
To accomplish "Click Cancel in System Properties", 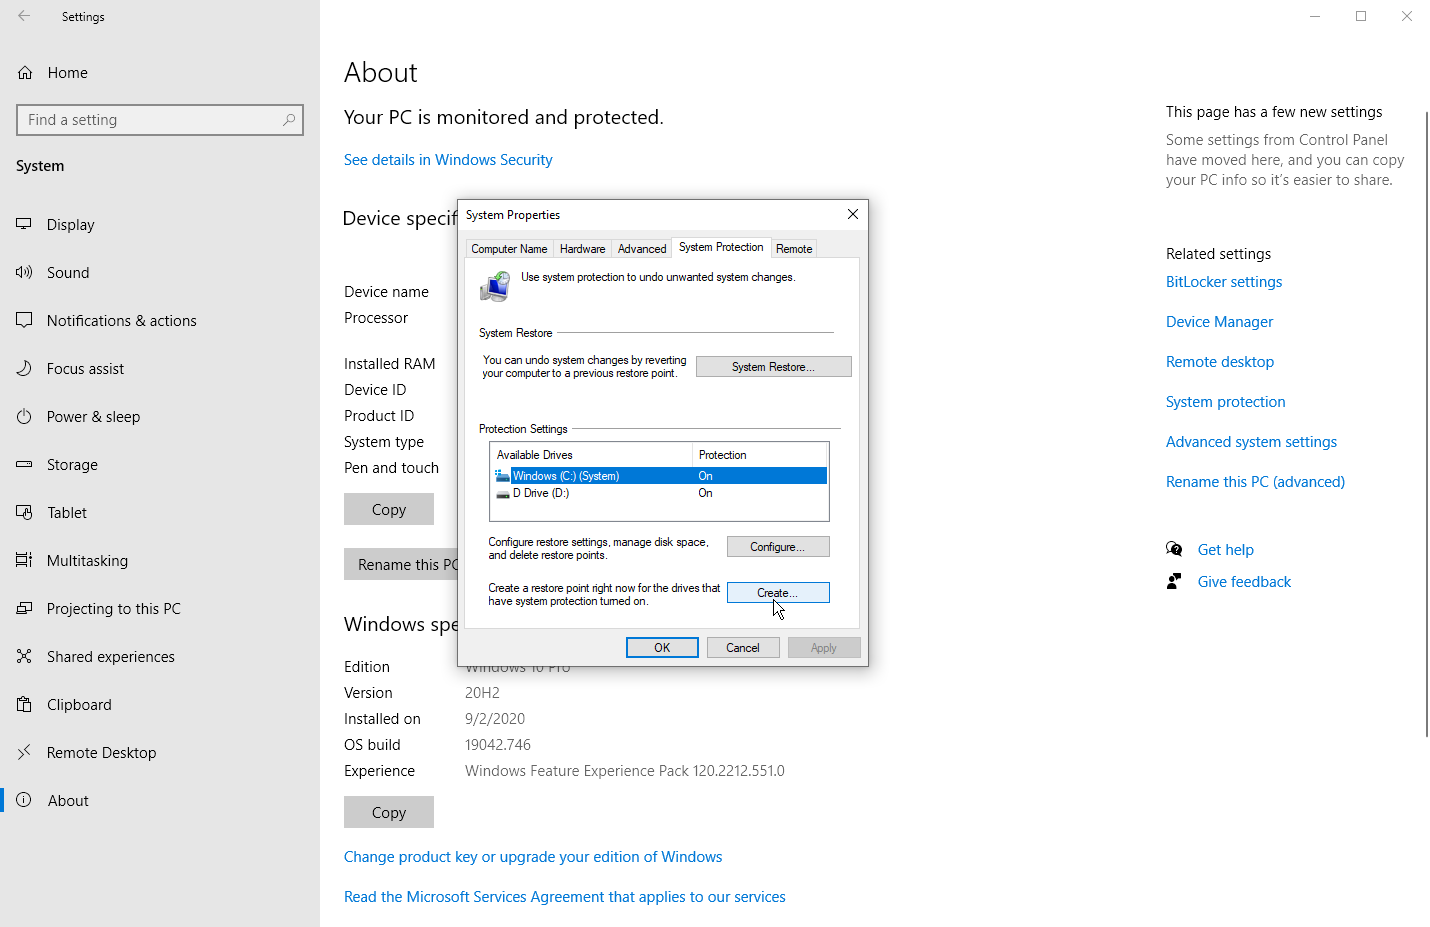I will 743,648.
